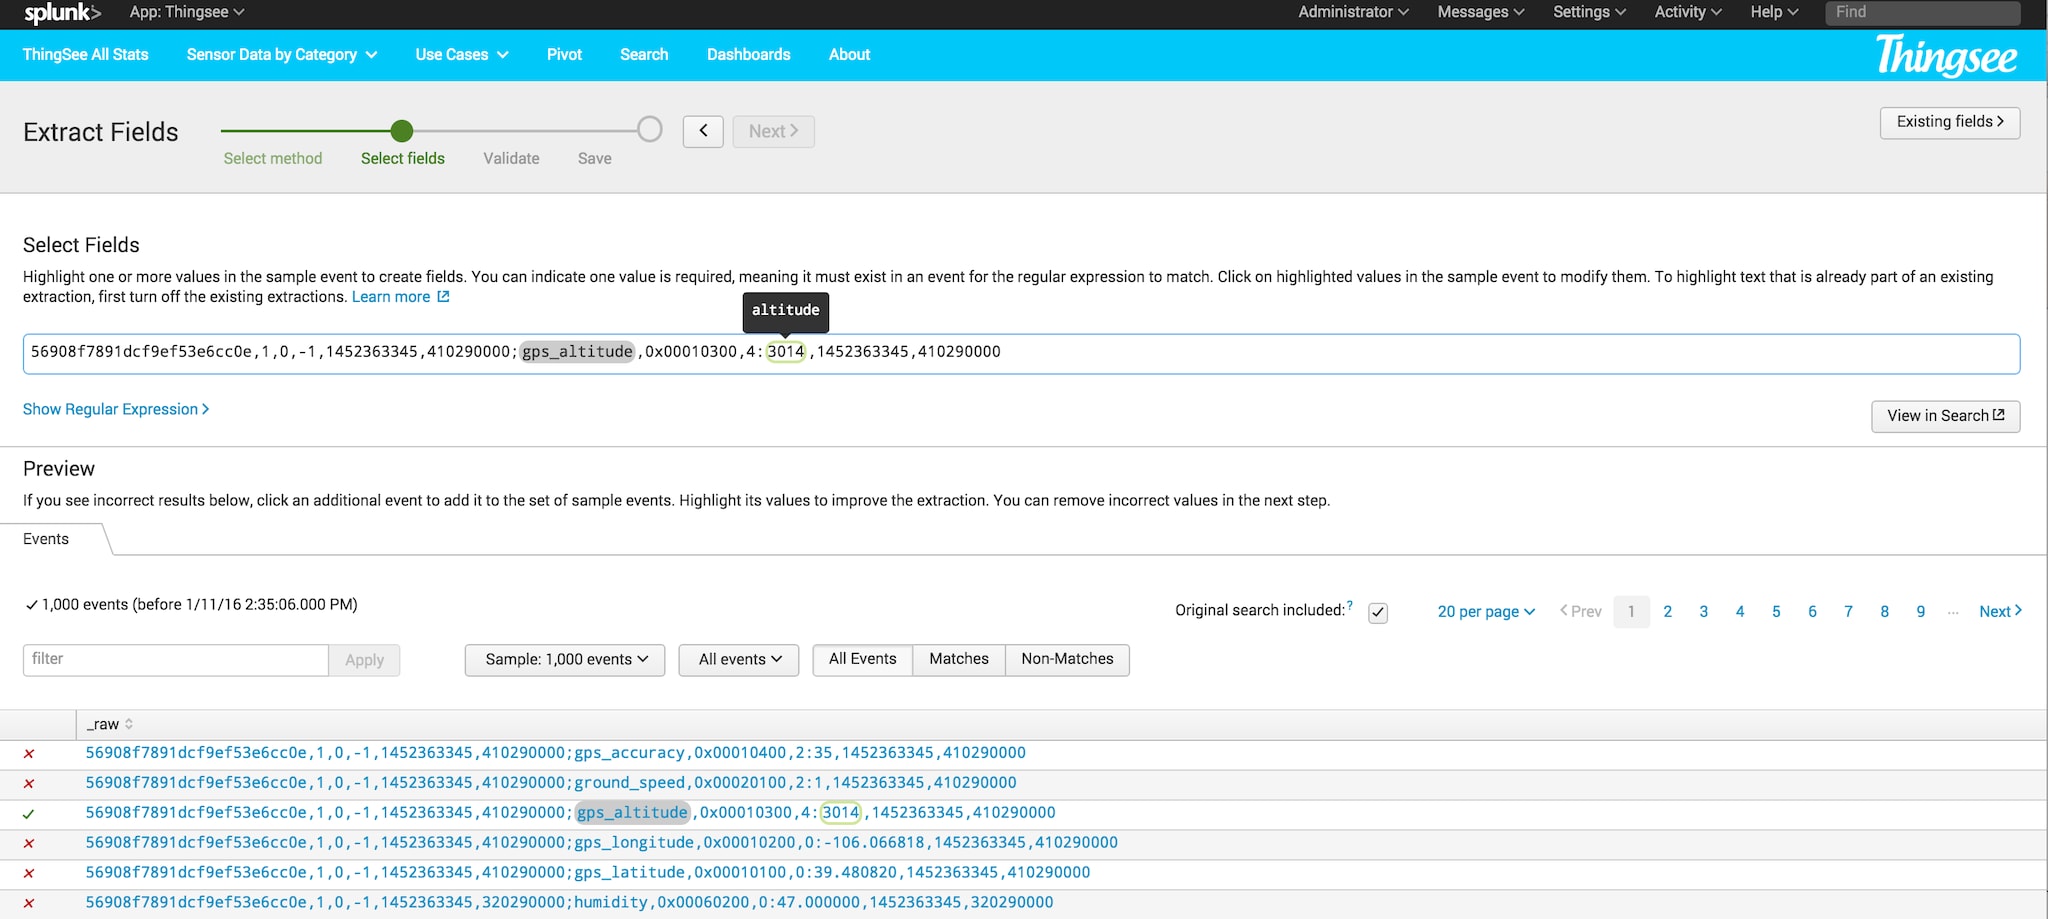Click into the Find search box
The image size is (2048, 919).
tap(1922, 12)
